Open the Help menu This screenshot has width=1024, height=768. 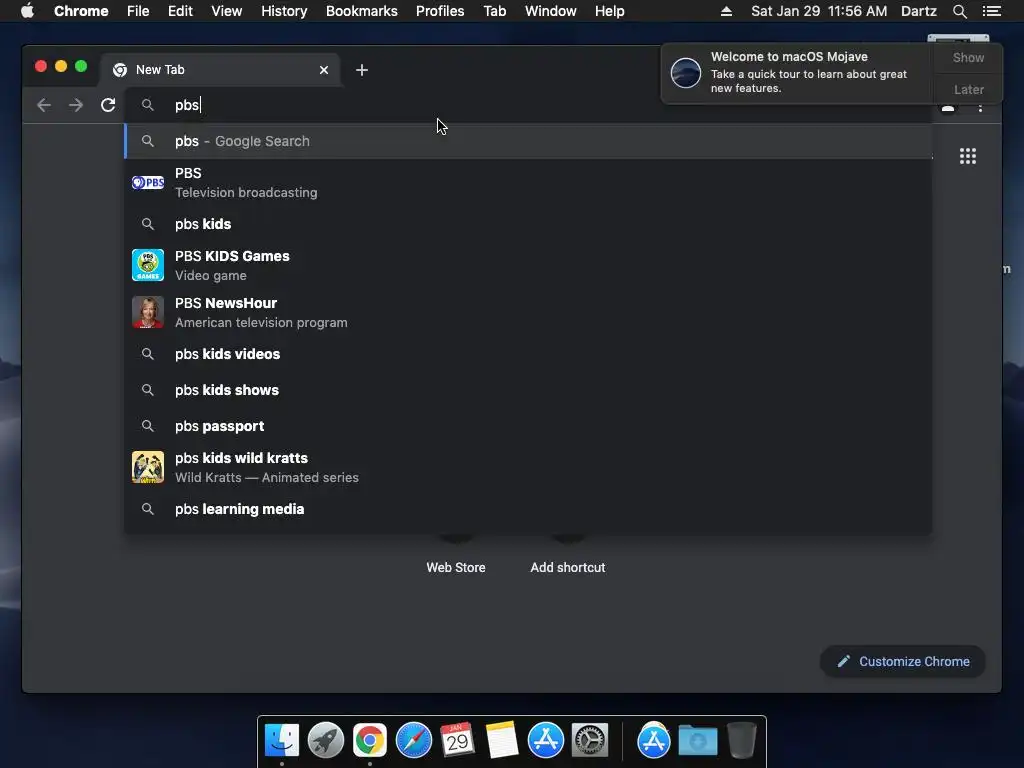[x=609, y=11]
